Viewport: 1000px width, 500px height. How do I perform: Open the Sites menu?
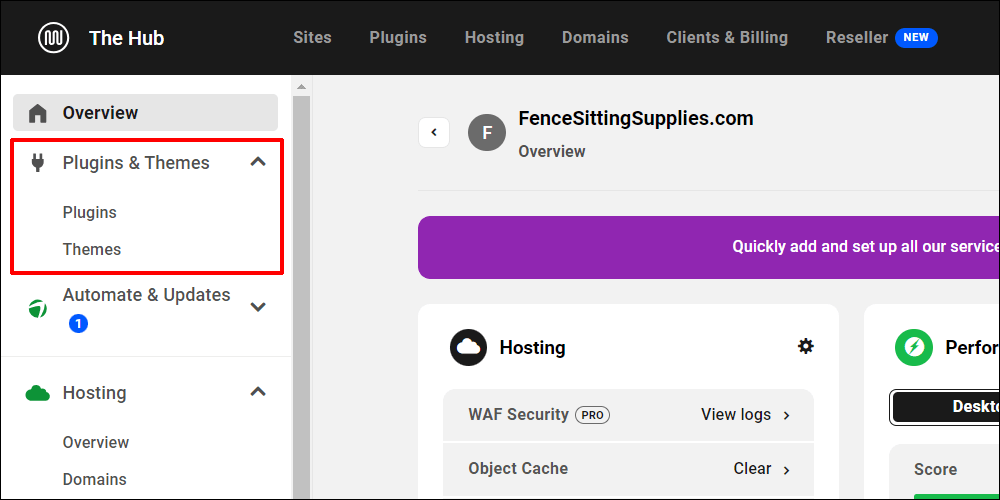312,38
